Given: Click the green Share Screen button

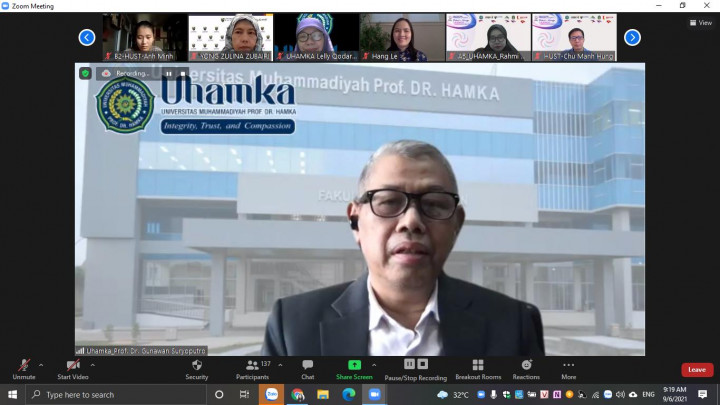Looking at the screenshot, I should tap(354, 370).
